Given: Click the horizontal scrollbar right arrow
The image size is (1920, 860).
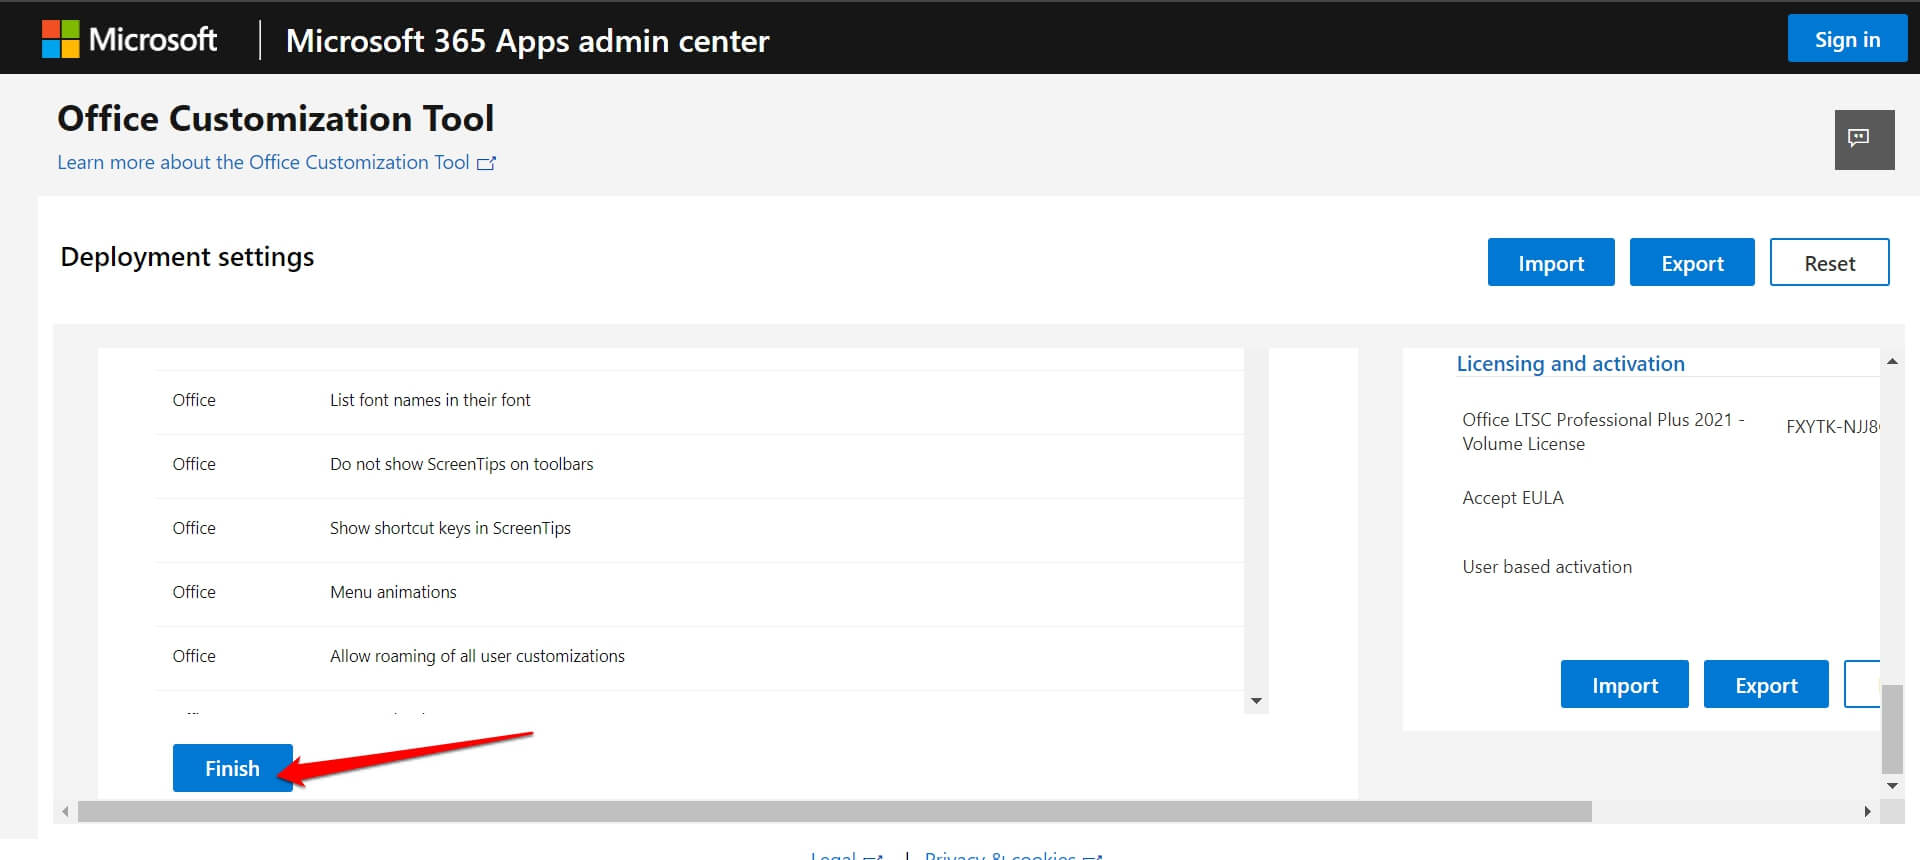Looking at the screenshot, I should 1867,812.
